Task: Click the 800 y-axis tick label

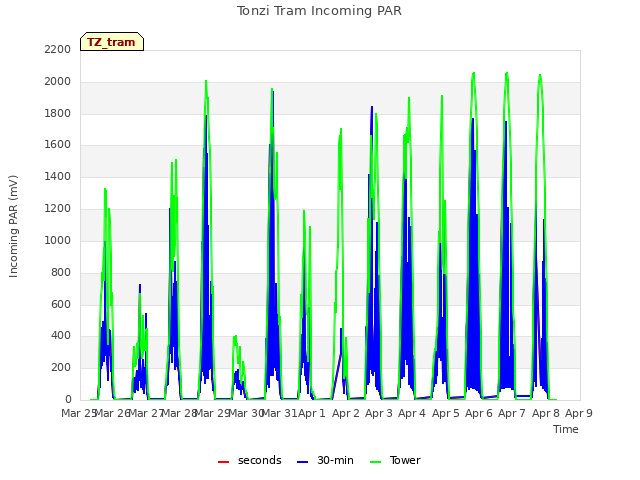Action: tap(61, 272)
